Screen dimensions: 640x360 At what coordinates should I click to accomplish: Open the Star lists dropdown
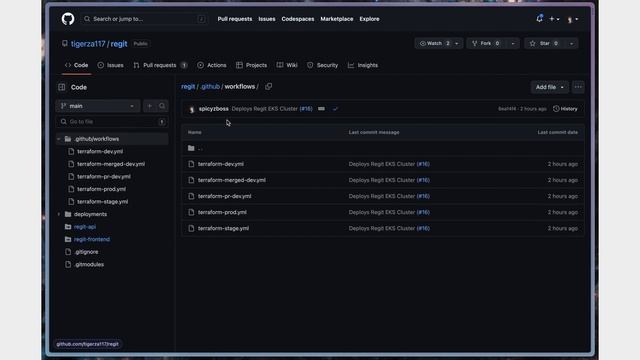571,43
